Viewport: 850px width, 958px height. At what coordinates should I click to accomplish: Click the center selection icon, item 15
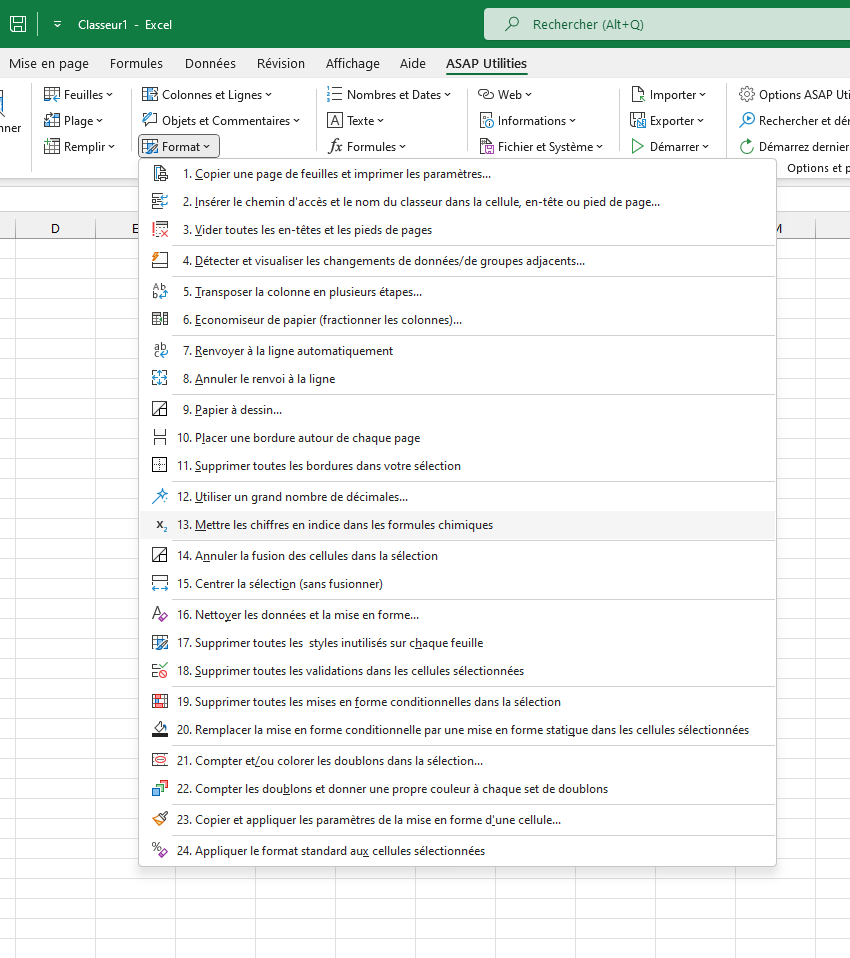(x=160, y=583)
